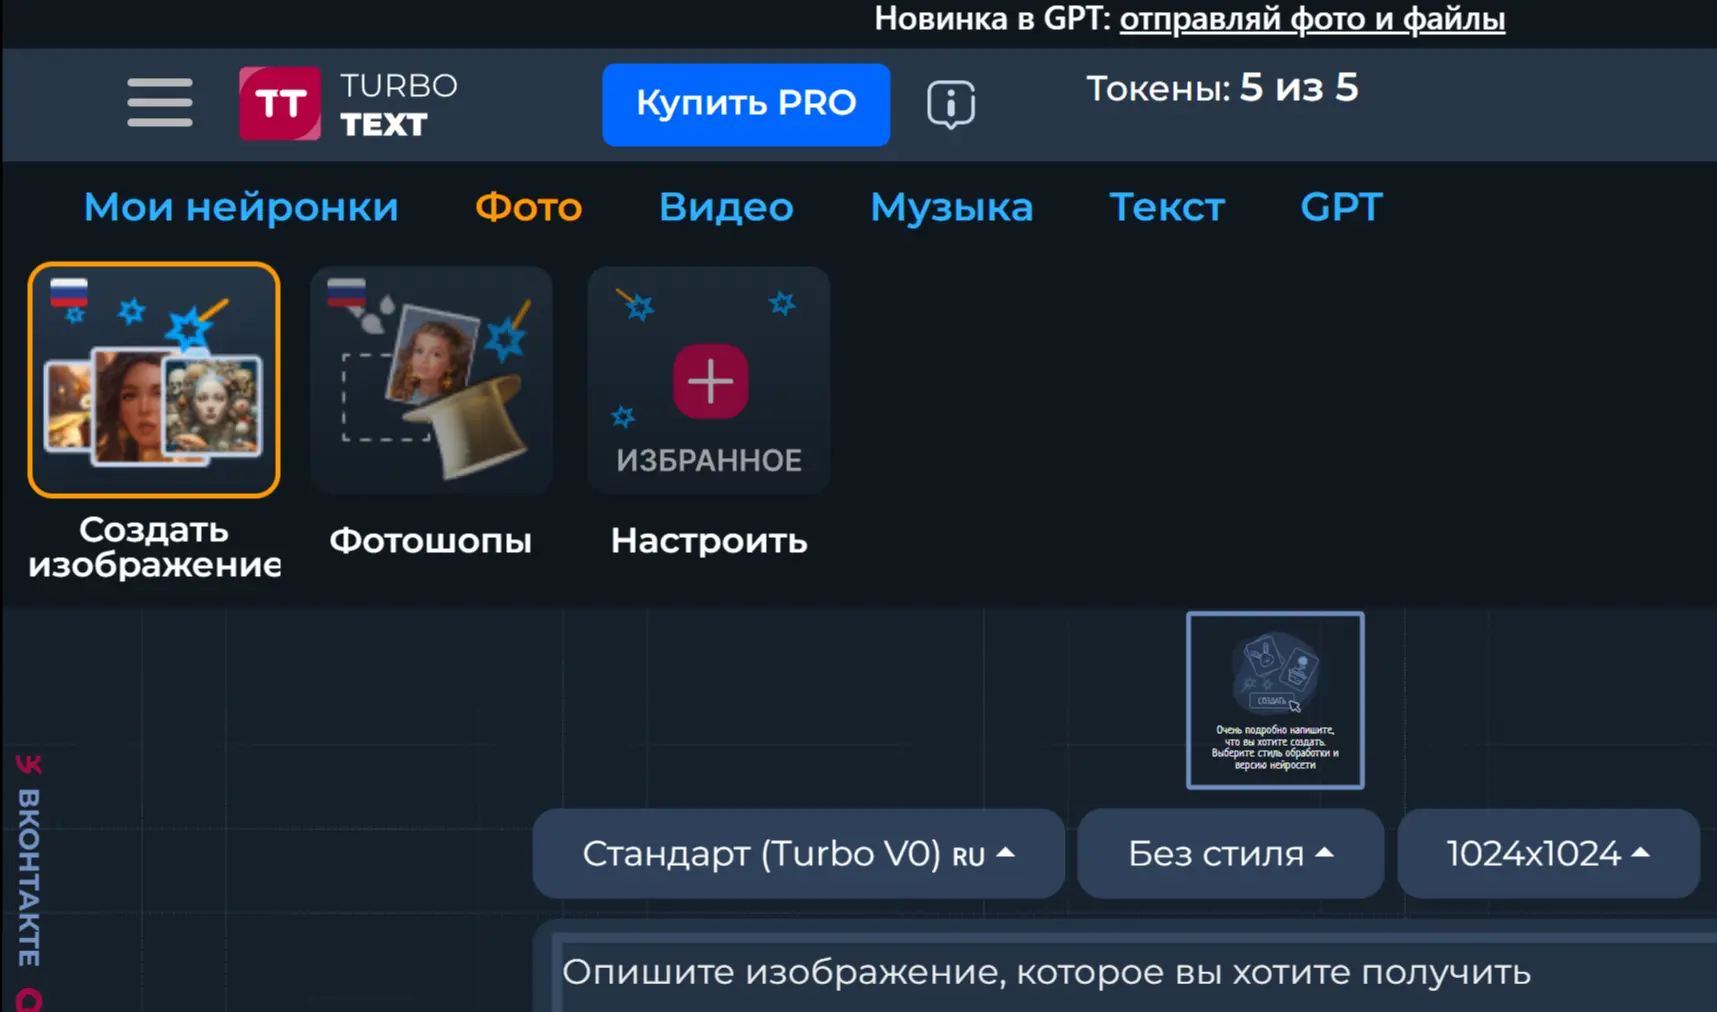Open the Без стиля style dropdown
Screen dimensions: 1717x1012
click(x=1230, y=854)
